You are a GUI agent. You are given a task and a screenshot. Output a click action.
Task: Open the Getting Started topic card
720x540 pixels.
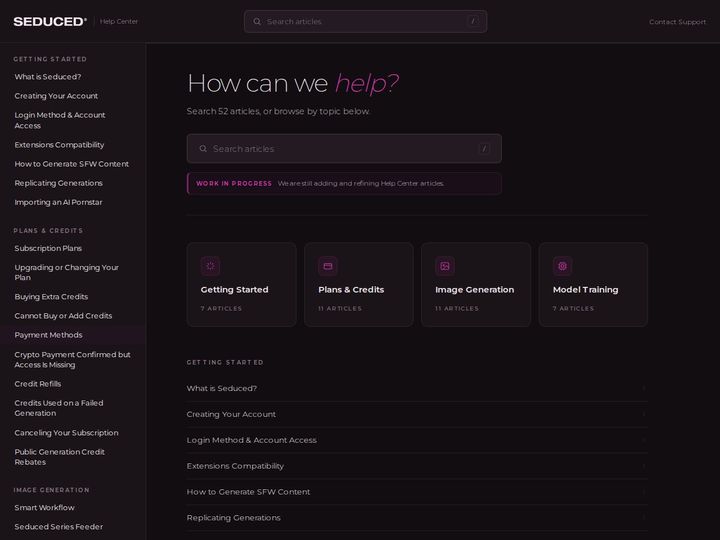pyautogui.click(x=242, y=285)
